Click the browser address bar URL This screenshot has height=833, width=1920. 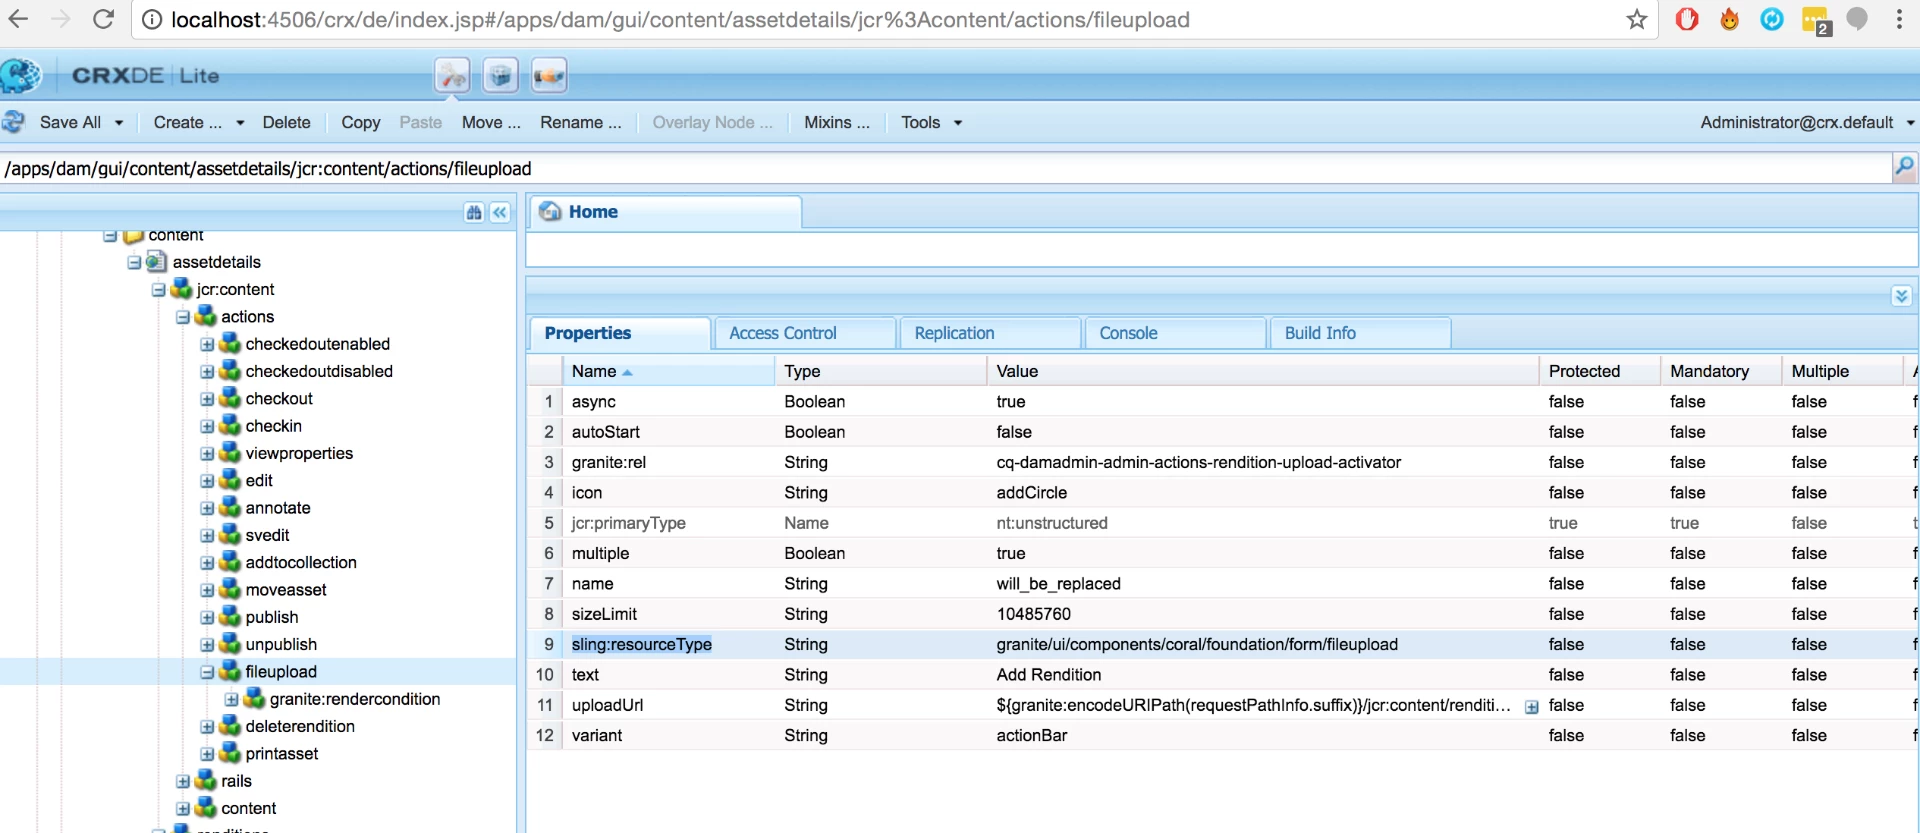[x=680, y=20]
